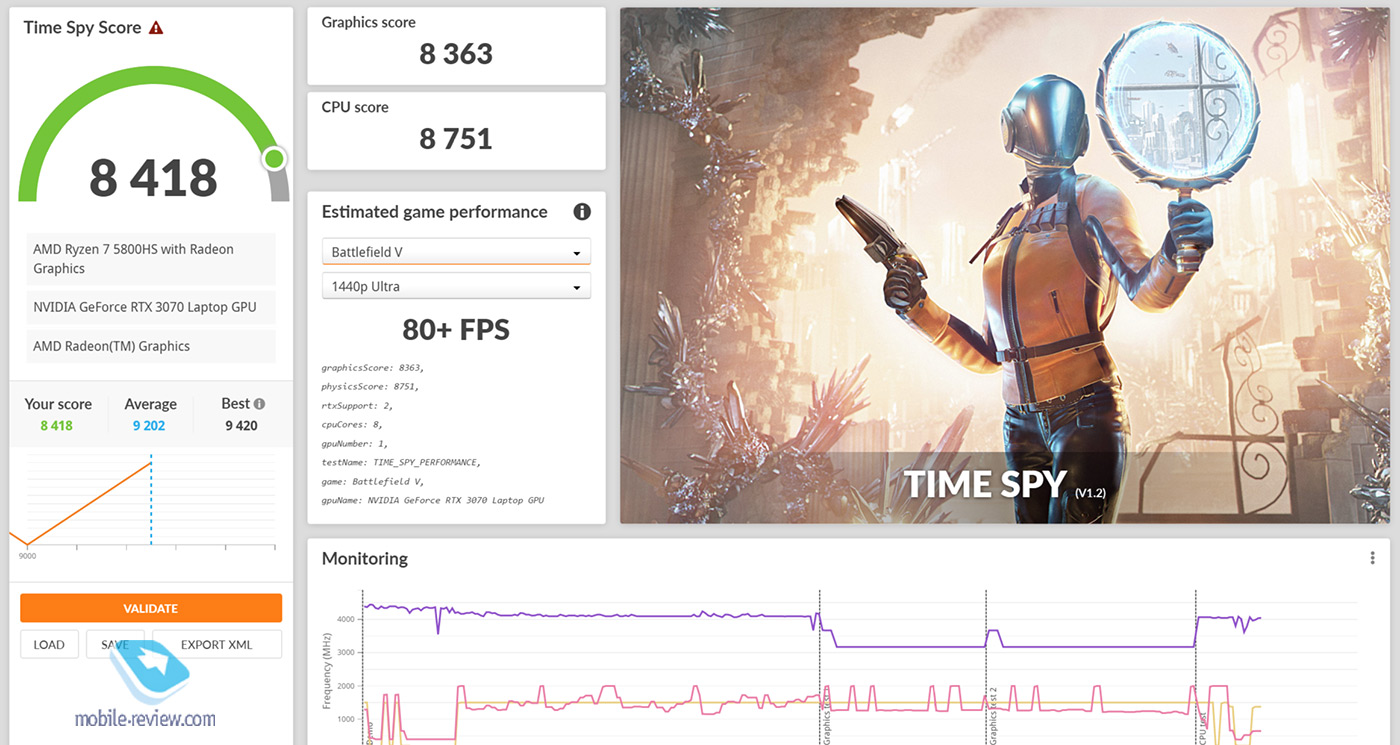Open the Battlefield V game dropdown
Image resolution: width=1400 pixels, height=745 pixels.
456,252
